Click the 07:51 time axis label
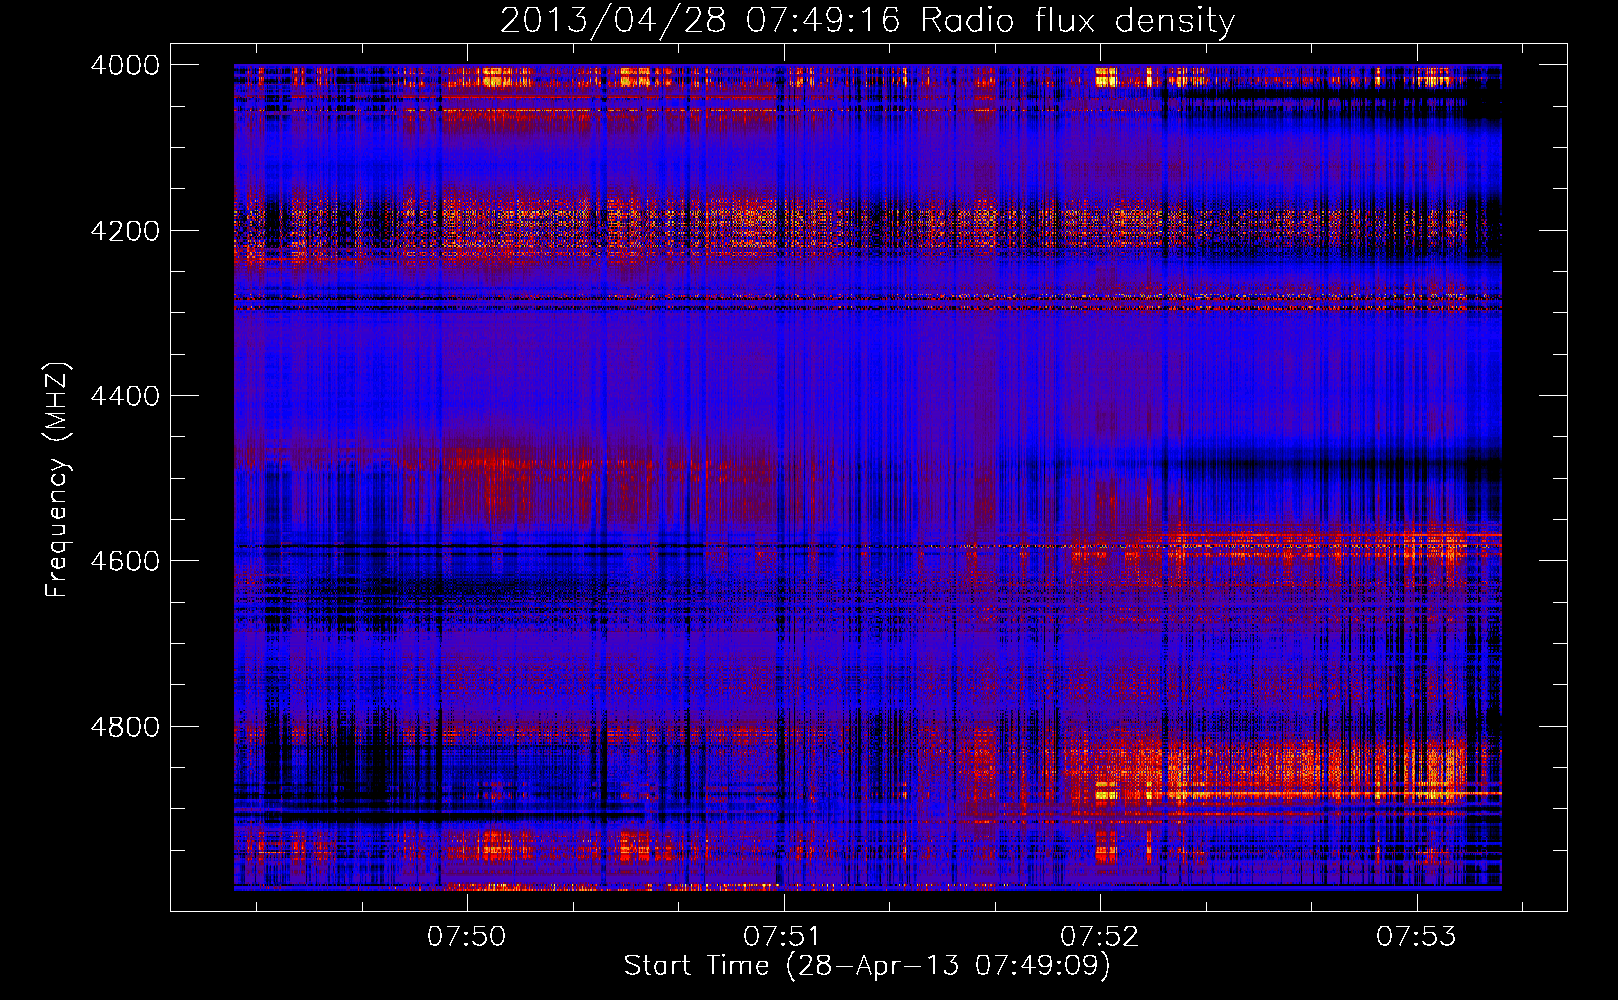Viewport: 1618px width, 1000px height. pyautogui.click(x=783, y=937)
